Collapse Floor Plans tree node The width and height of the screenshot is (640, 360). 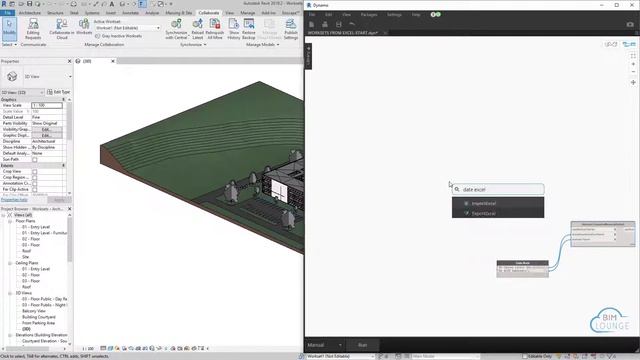click(10, 221)
